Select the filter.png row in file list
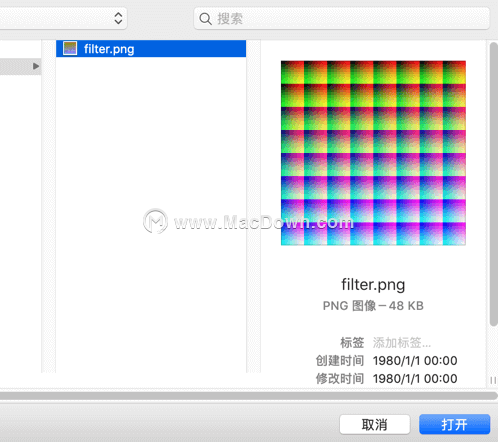The width and height of the screenshot is (498, 442). (x=151, y=49)
